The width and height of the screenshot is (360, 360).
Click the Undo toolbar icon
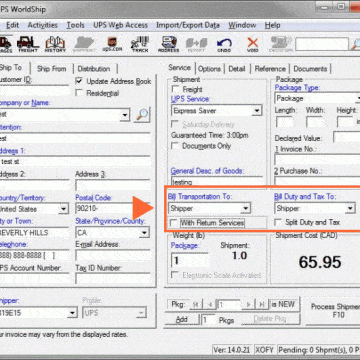[224, 44]
